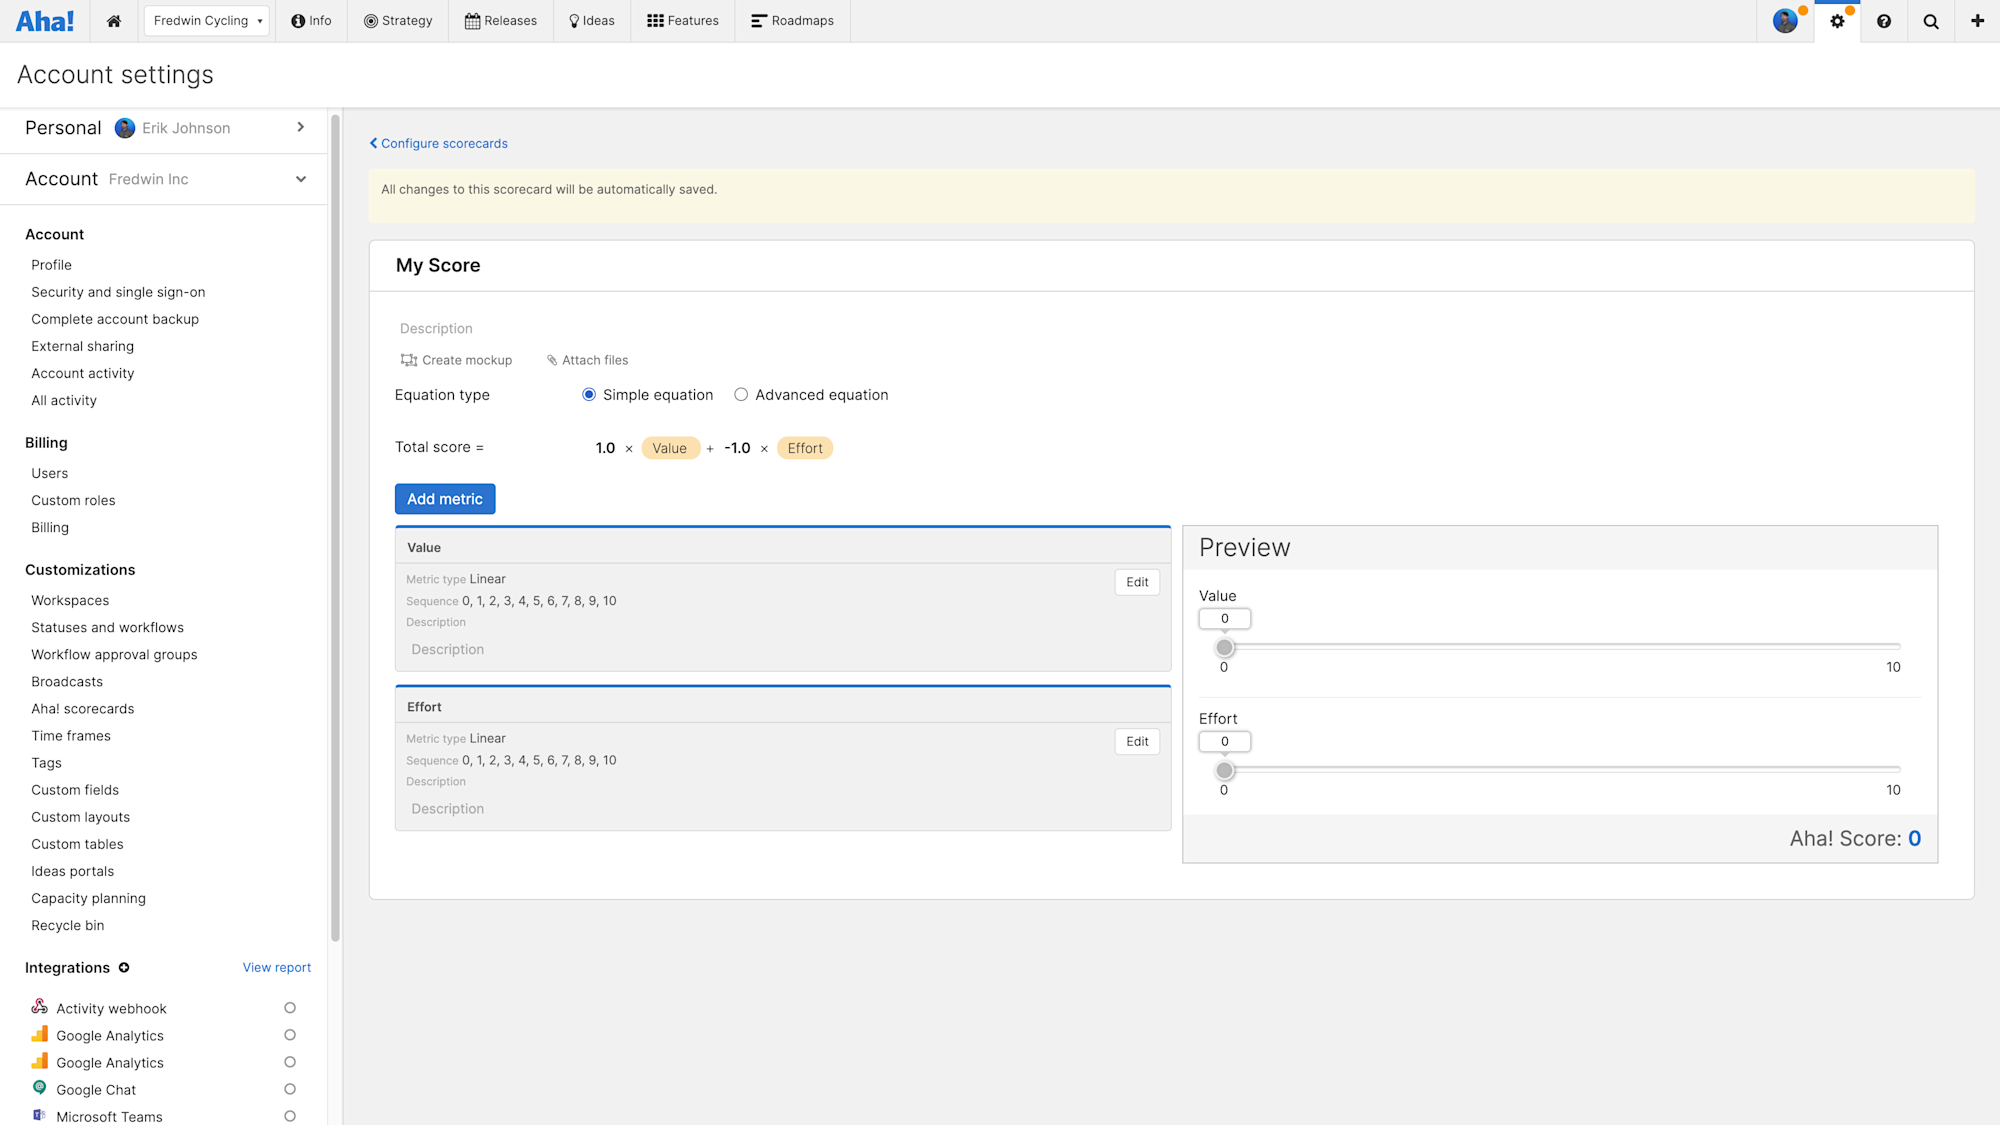Open the Fredwin Cycling workspace dropdown

(x=205, y=20)
